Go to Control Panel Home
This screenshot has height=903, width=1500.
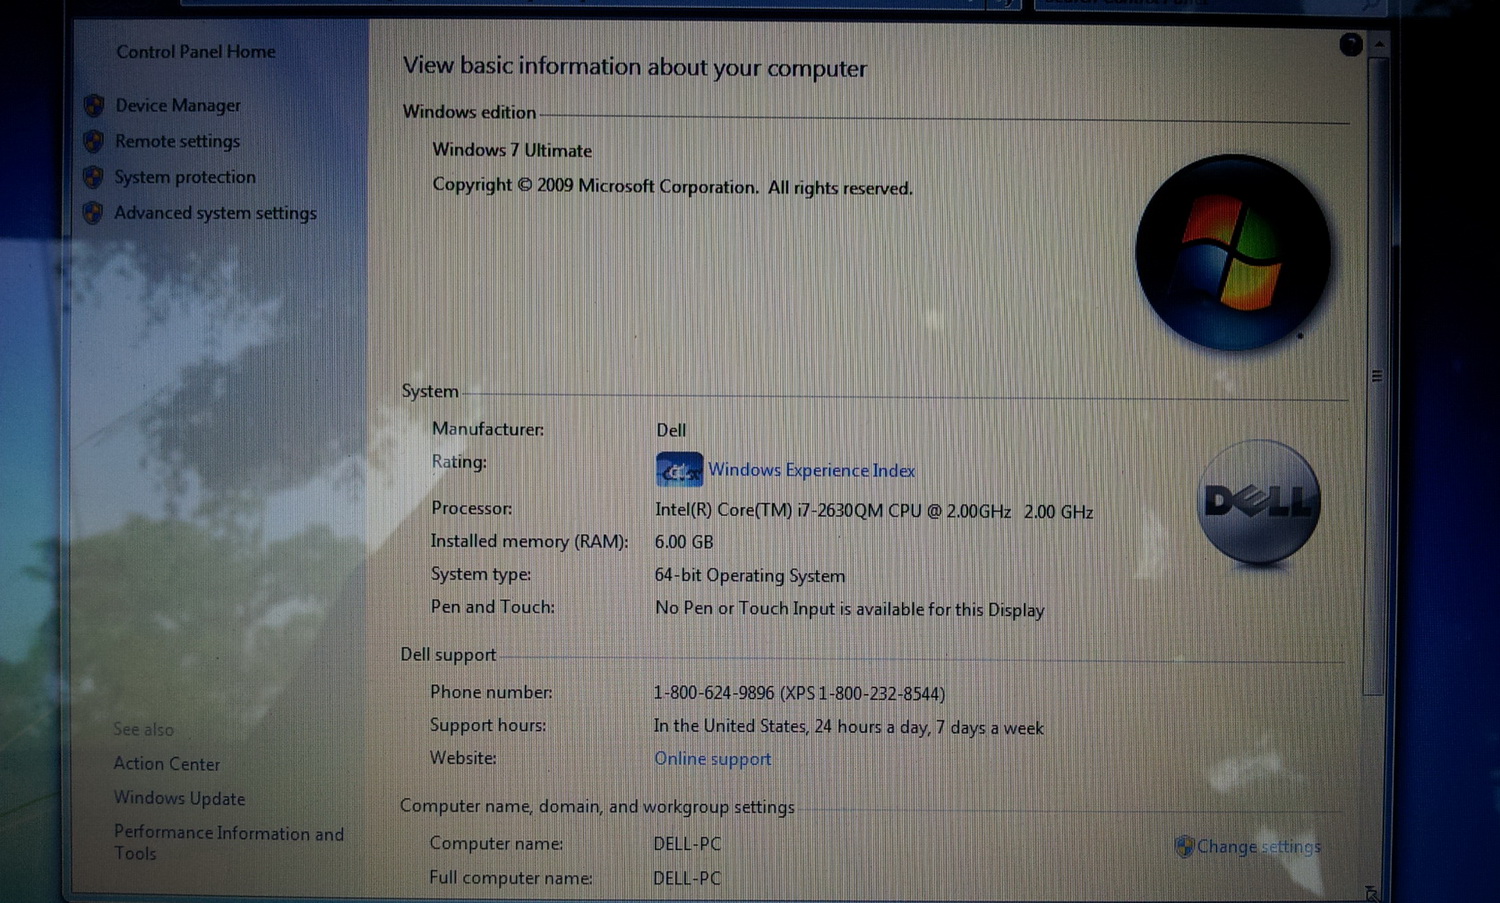click(x=195, y=52)
